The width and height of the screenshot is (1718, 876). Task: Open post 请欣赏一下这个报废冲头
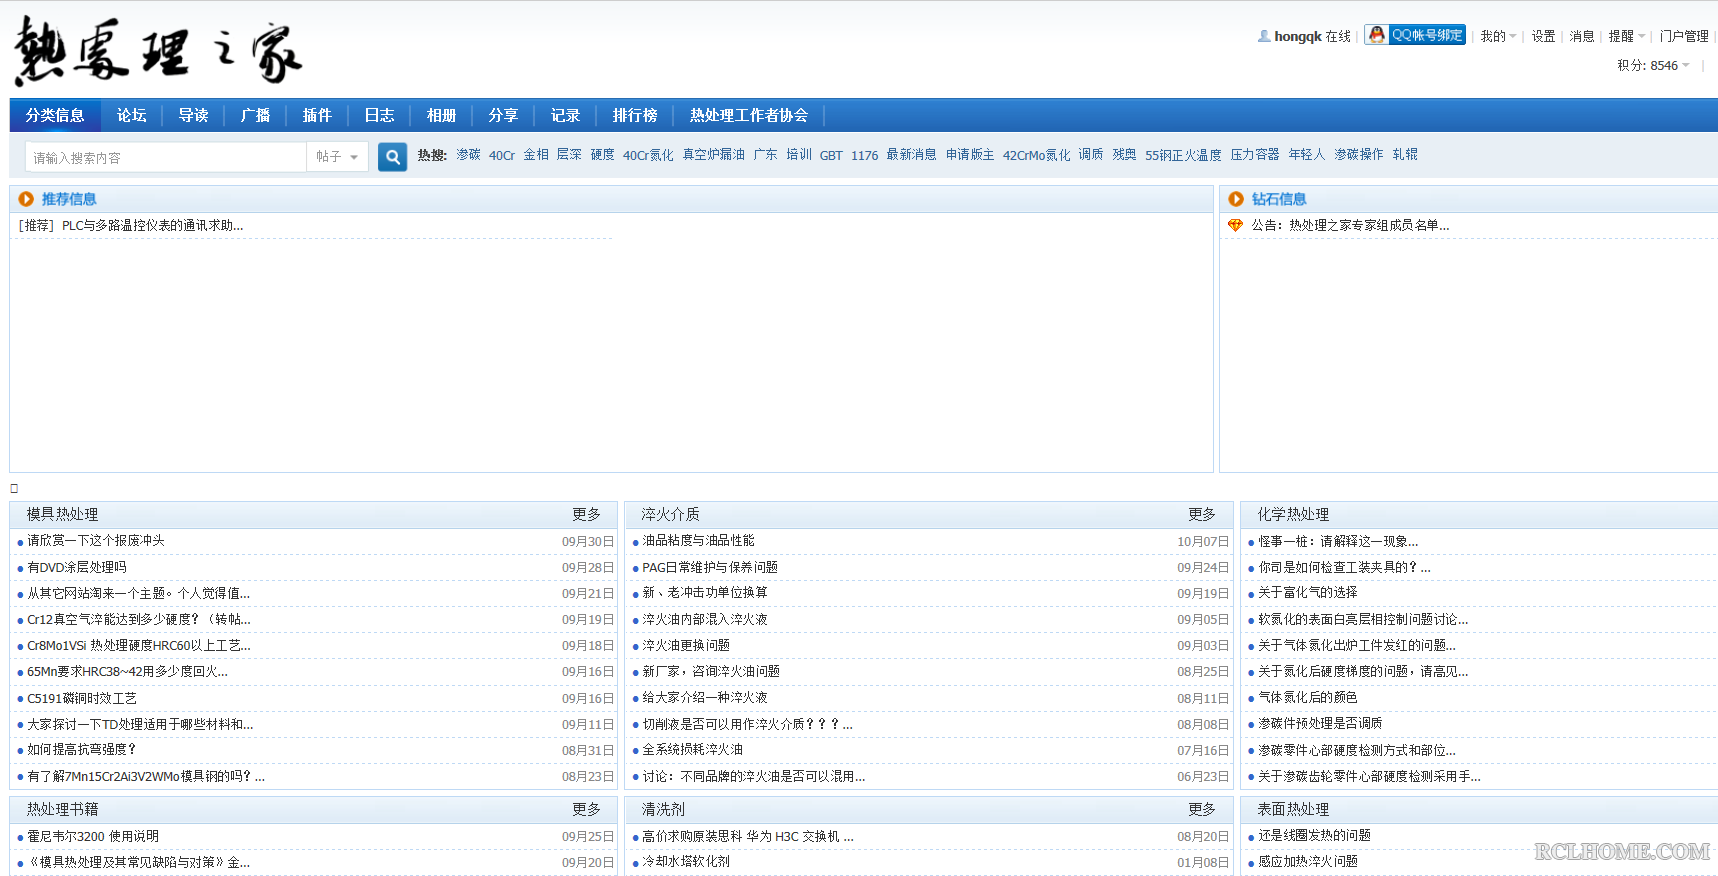coord(96,541)
